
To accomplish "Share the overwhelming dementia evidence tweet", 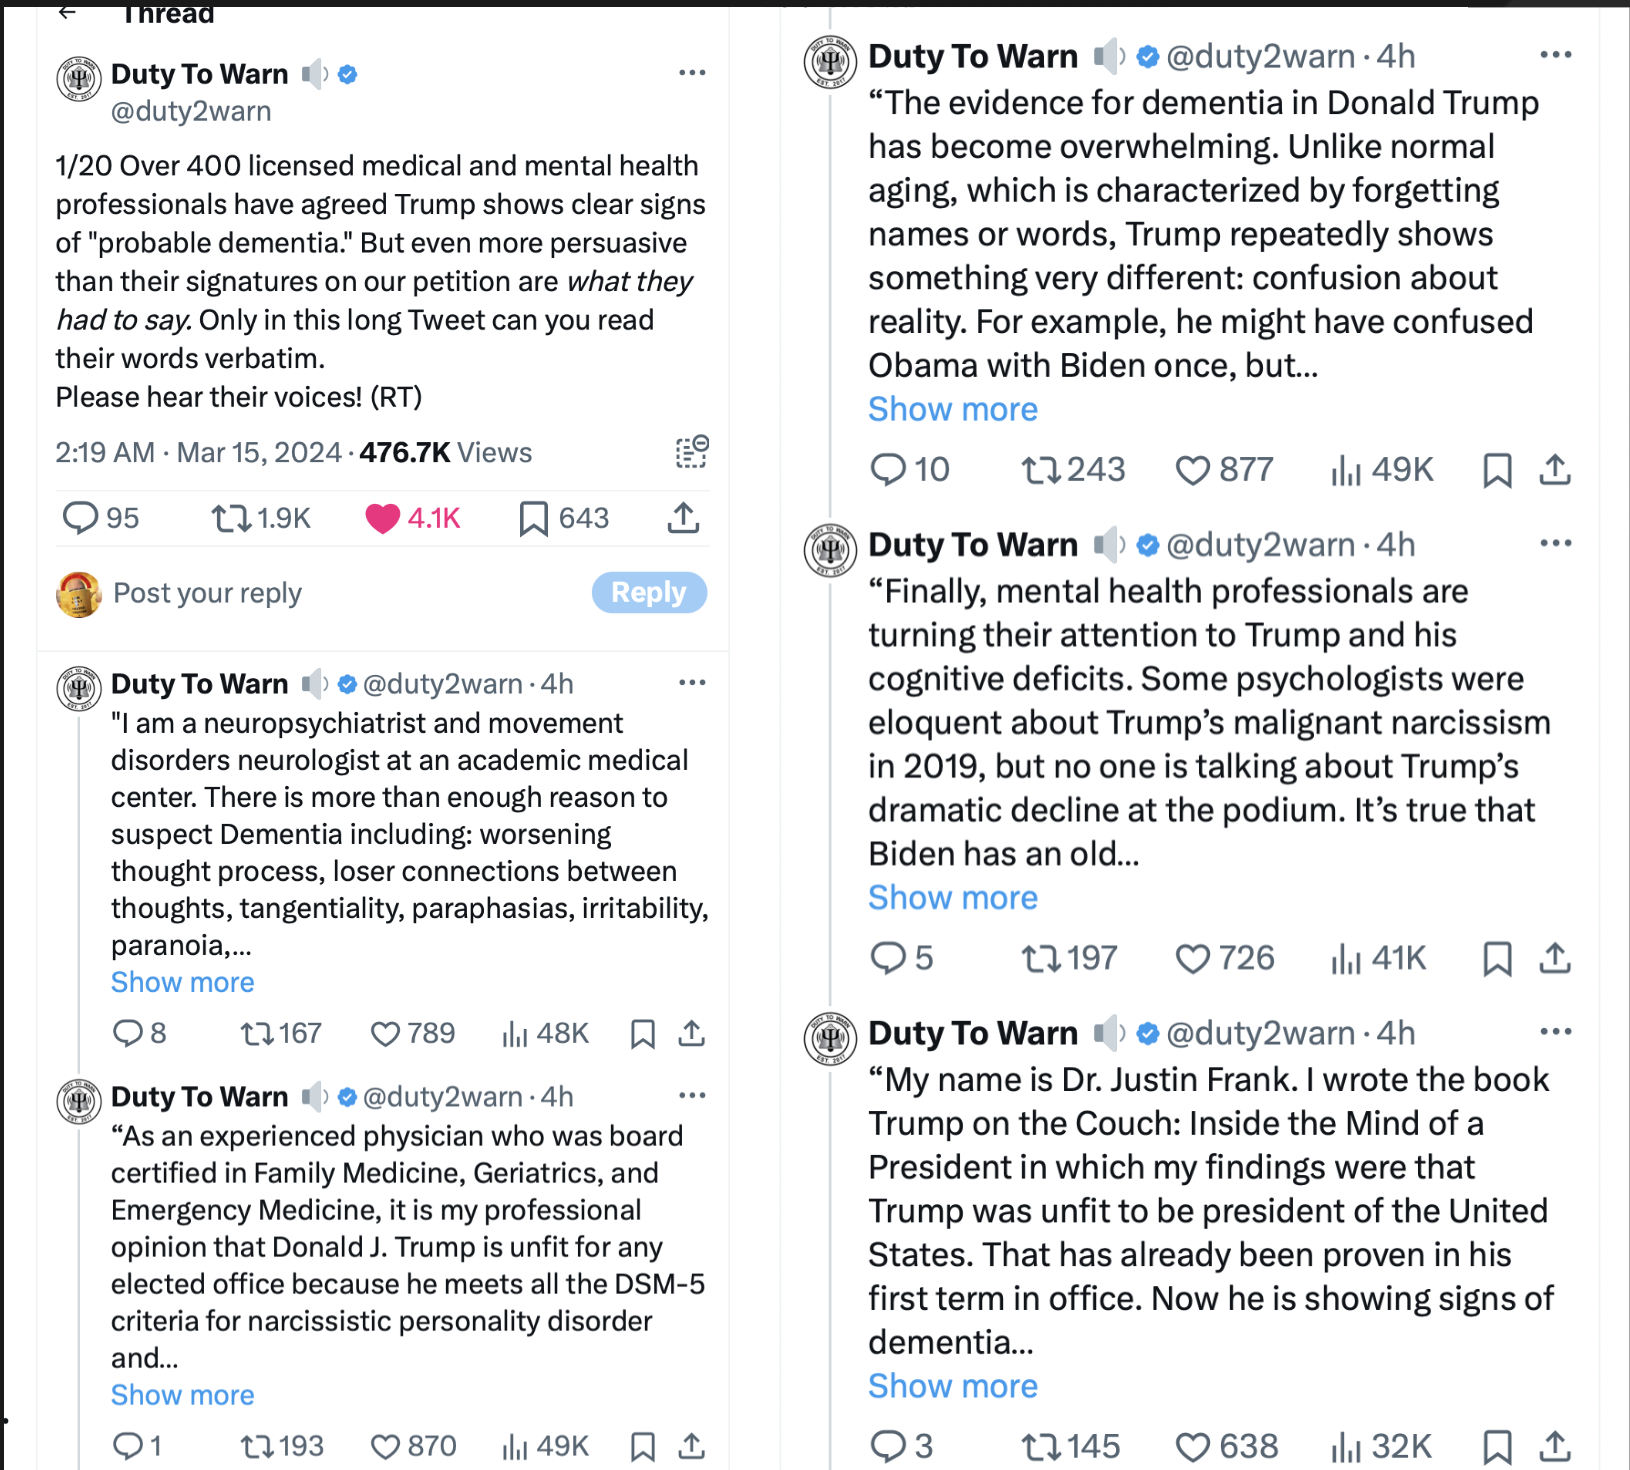I will [1555, 470].
